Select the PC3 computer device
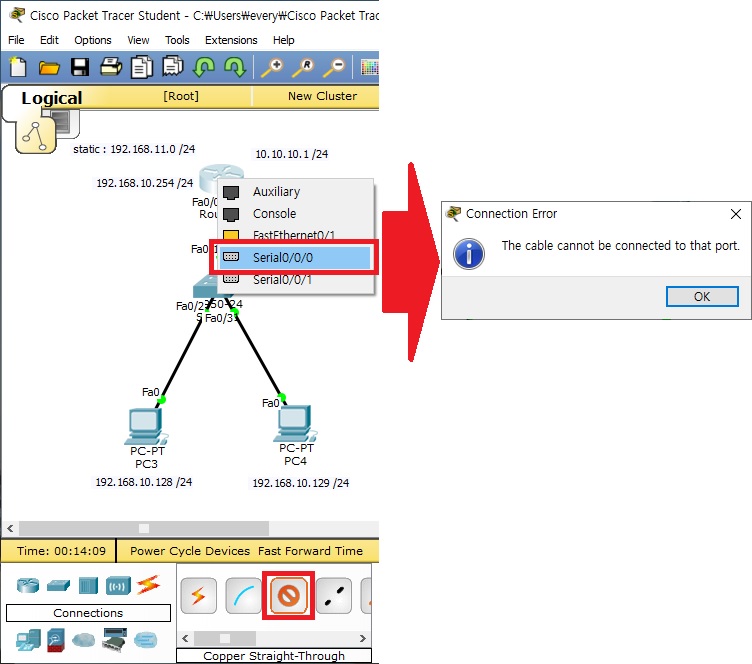Viewport: 752px width, 664px height. pyautogui.click(x=146, y=427)
